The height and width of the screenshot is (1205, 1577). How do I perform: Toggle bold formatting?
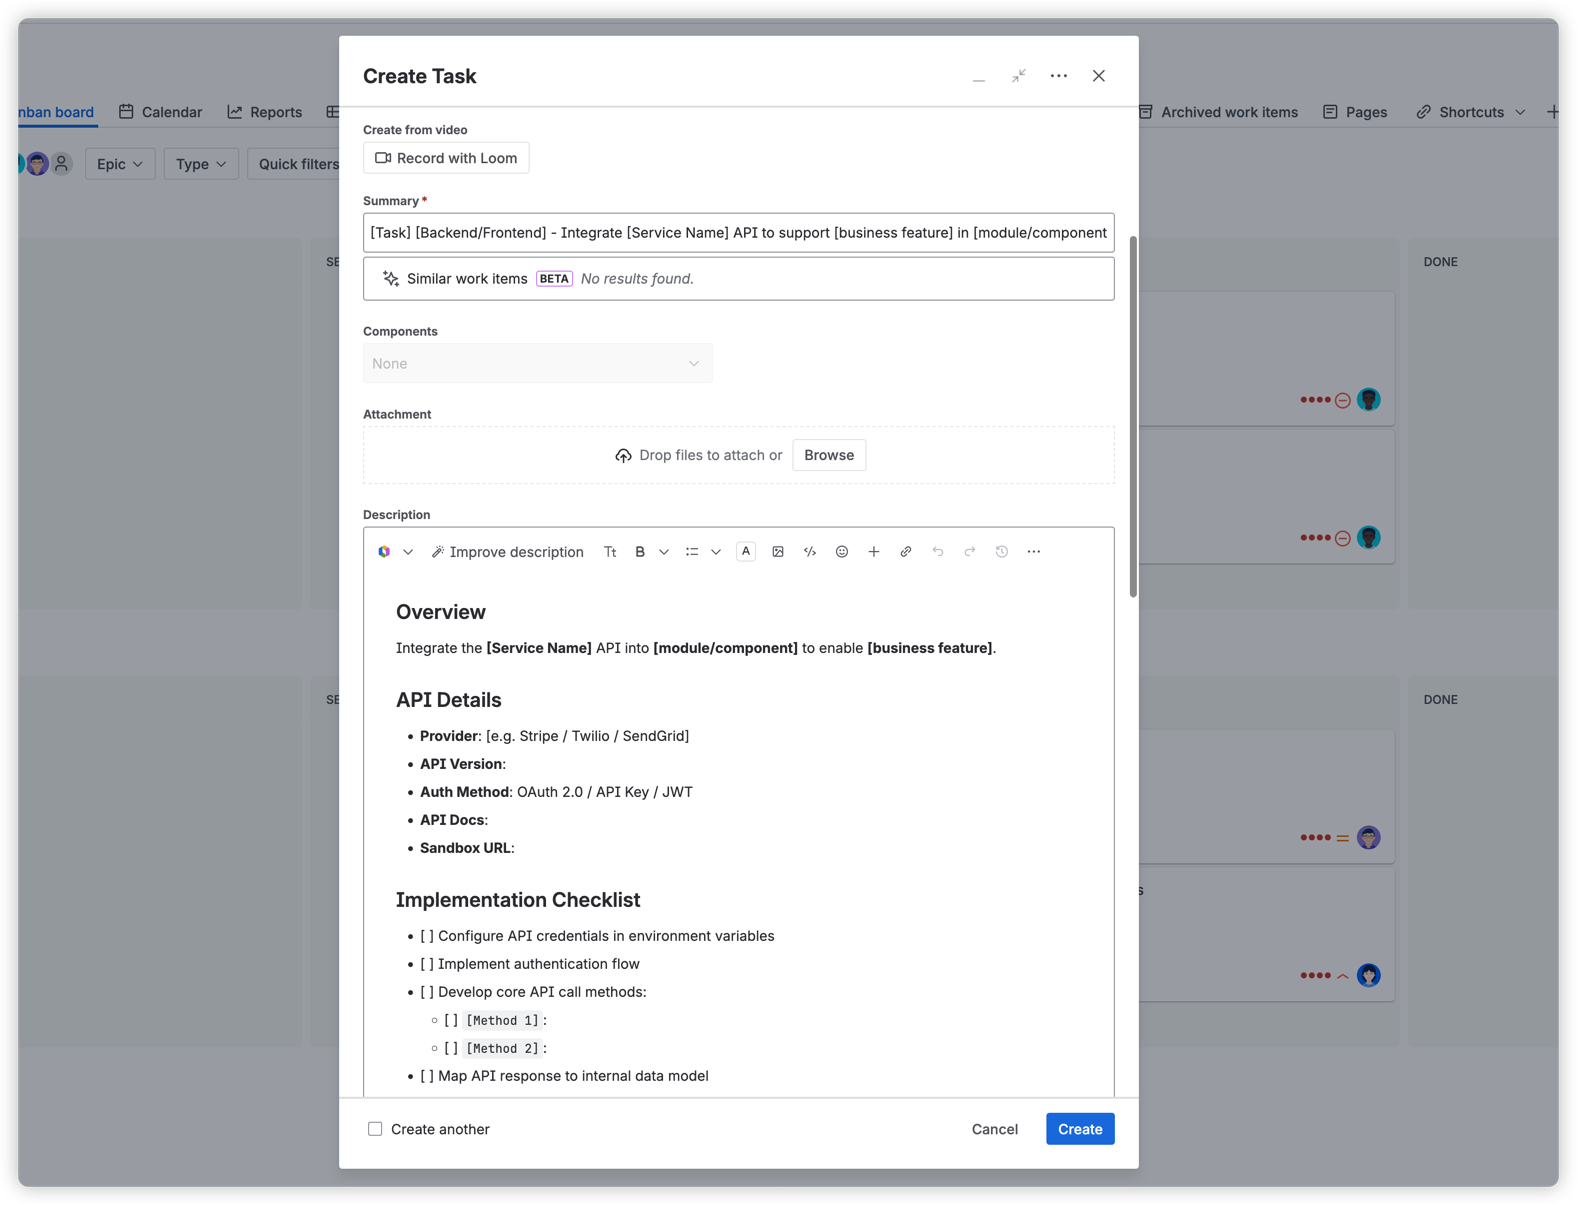tap(640, 552)
